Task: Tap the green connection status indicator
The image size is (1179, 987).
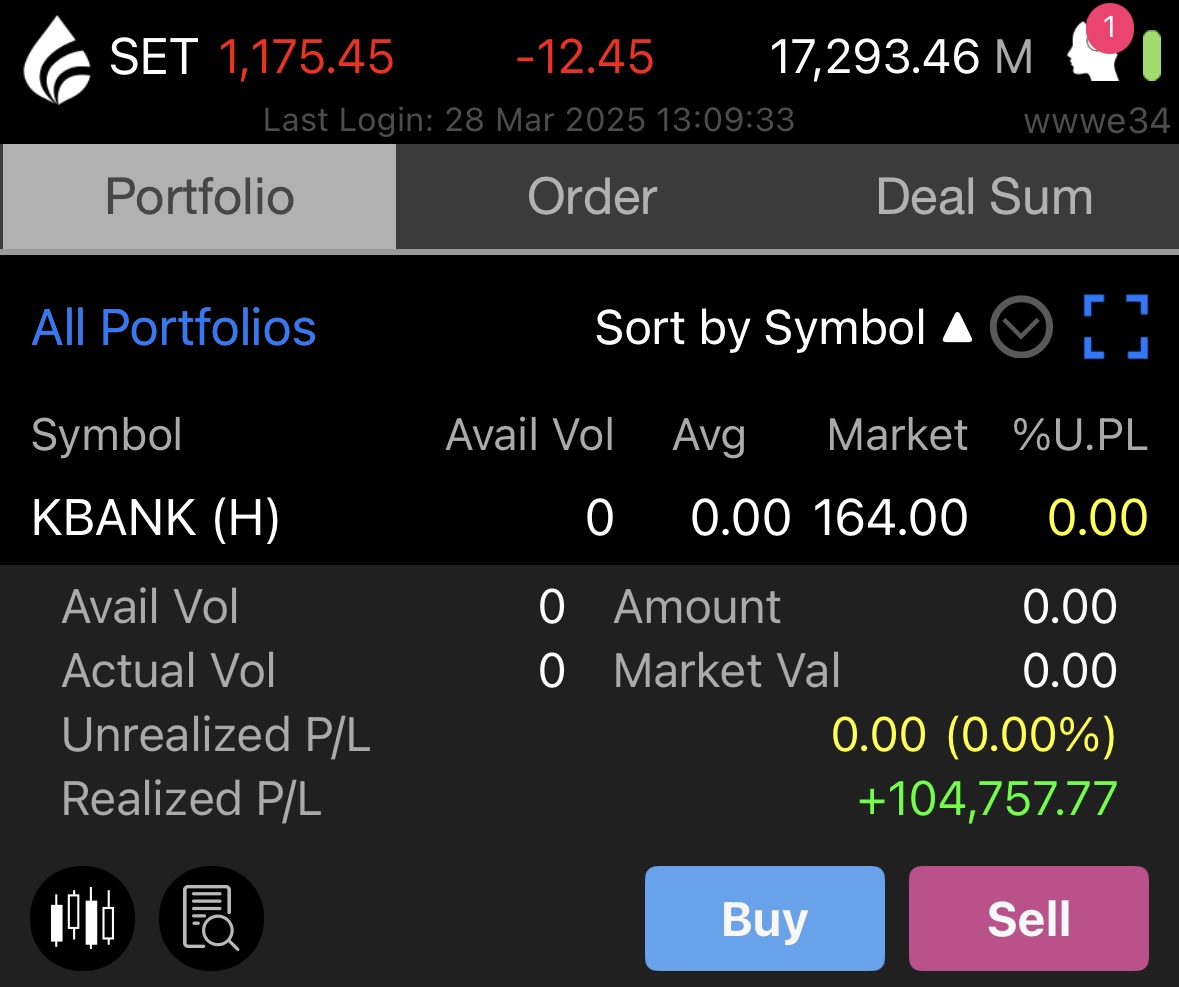Action: (1151, 56)
